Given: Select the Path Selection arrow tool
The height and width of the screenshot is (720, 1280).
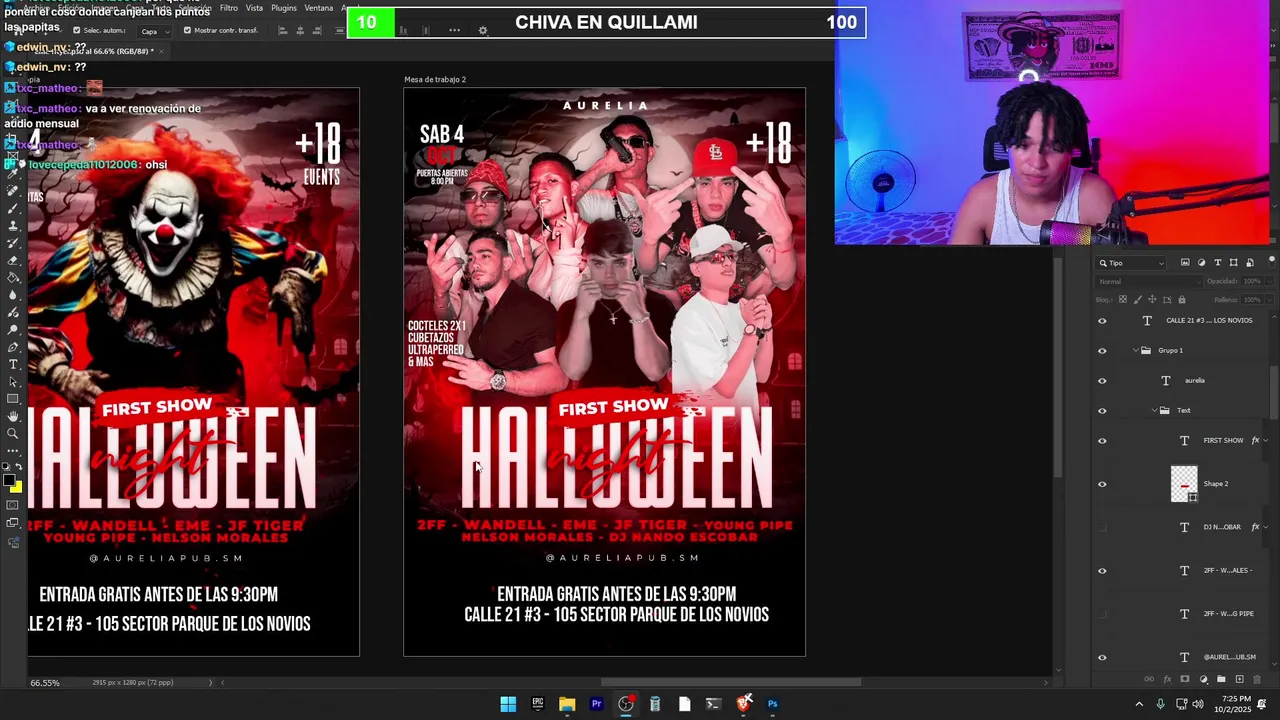Looking at the screenshot, I should (x=13, y=382).
